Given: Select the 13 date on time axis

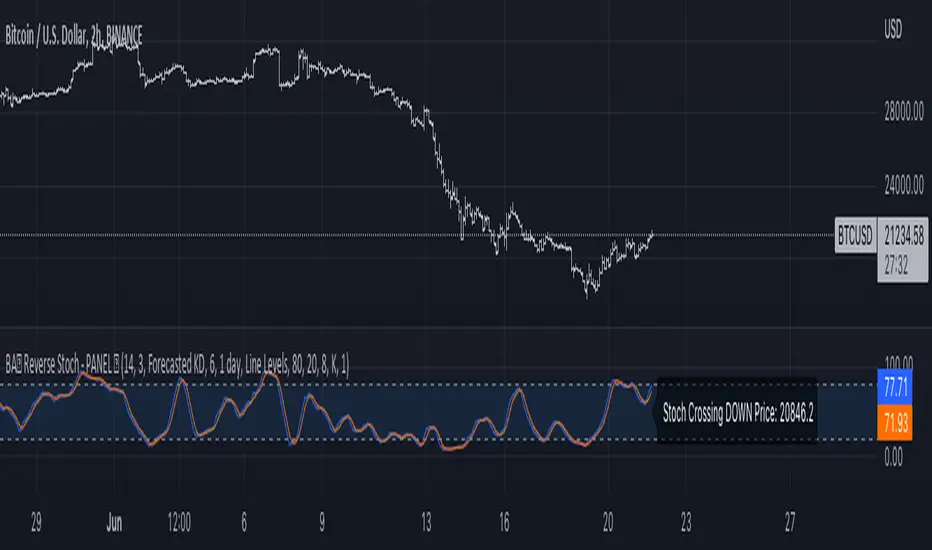Looking at the screenshot, I should (426, 523).
